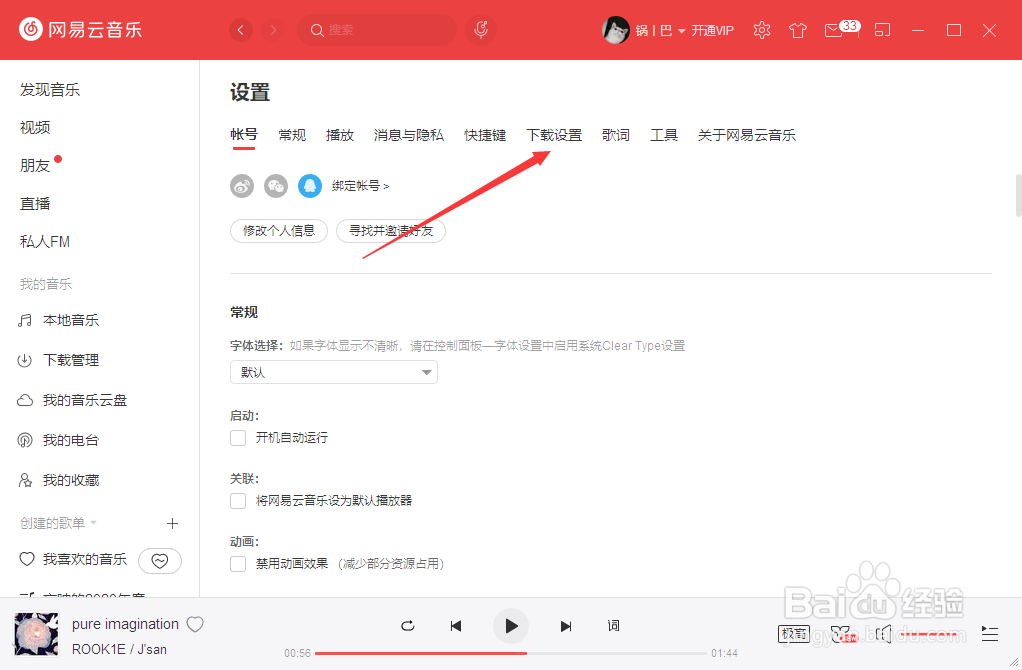Open 发现音乐 in sidebar
1022x670 pixels.
point(50,90)
